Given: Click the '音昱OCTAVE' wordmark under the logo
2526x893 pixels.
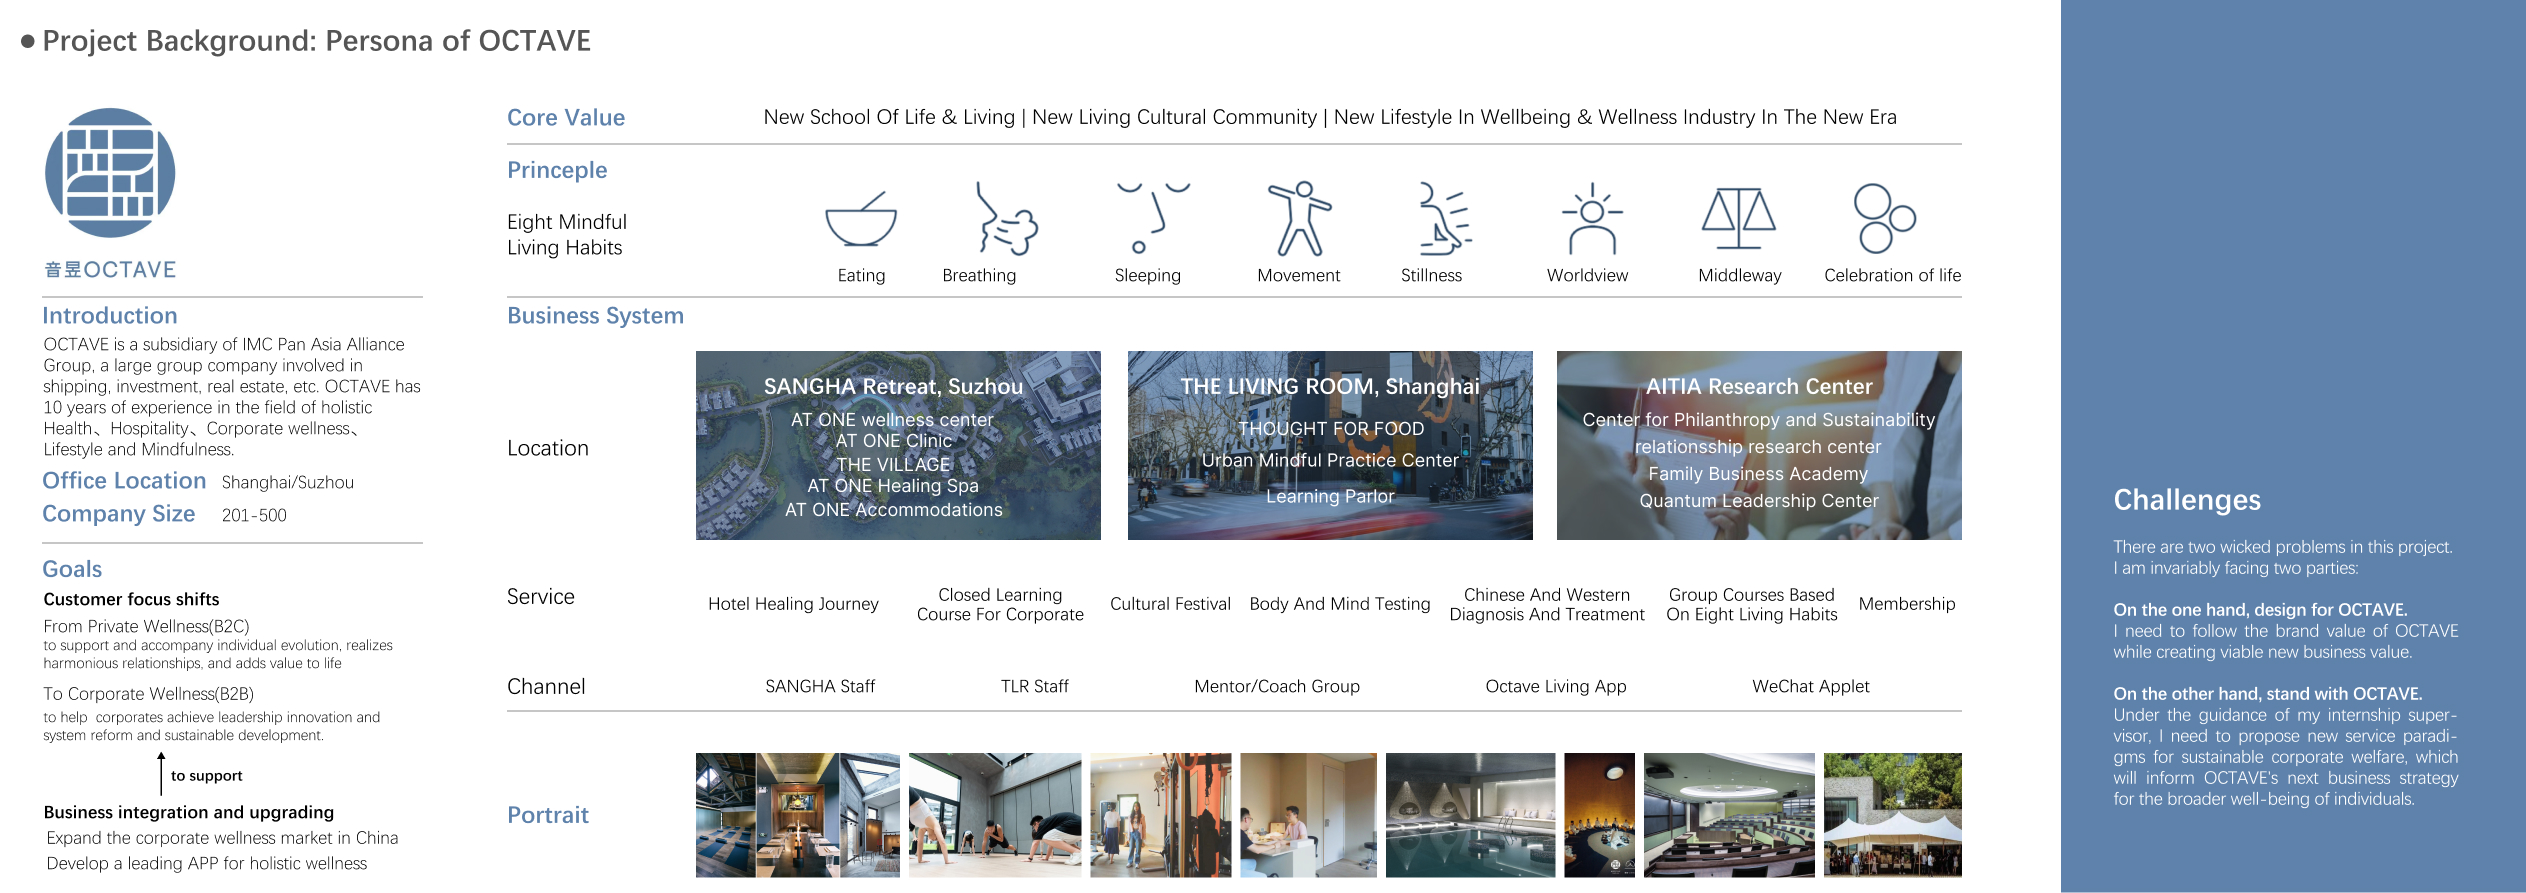Looking at the screenshot, I should click(x=110, y=270).
